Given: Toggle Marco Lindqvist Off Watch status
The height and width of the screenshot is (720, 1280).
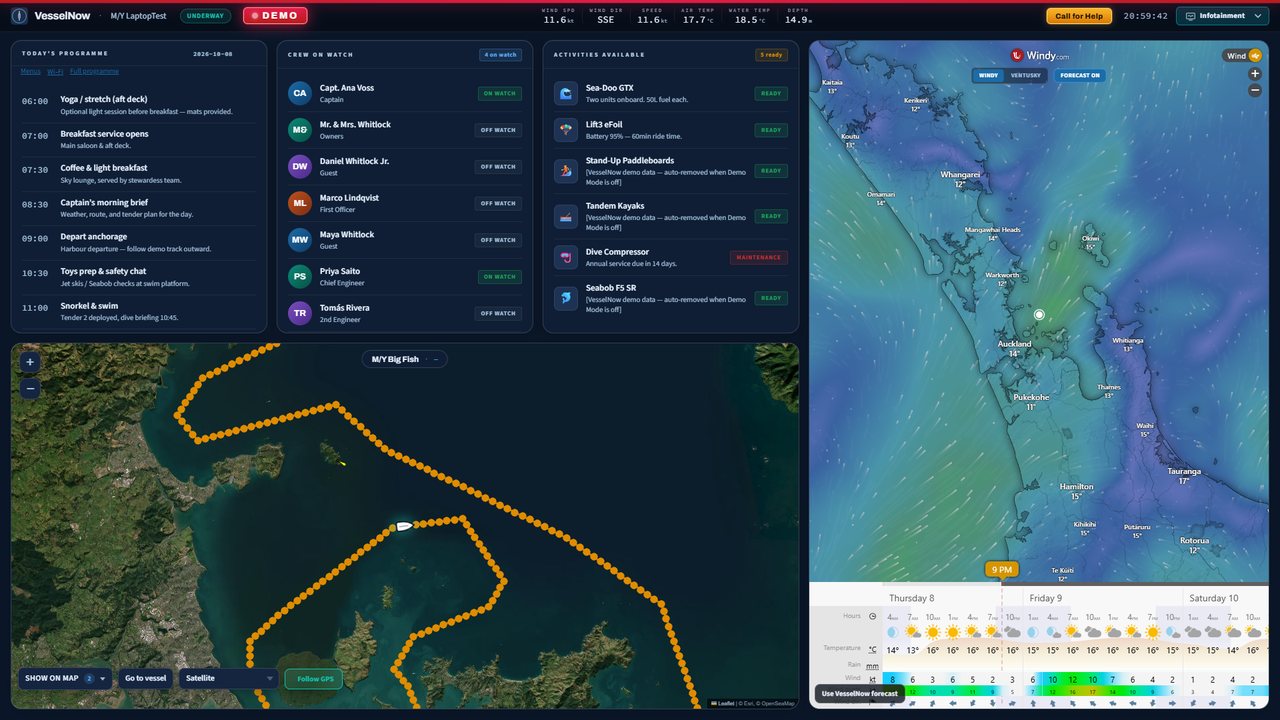Looking at the screenshot, I should [x=498, y=203].
